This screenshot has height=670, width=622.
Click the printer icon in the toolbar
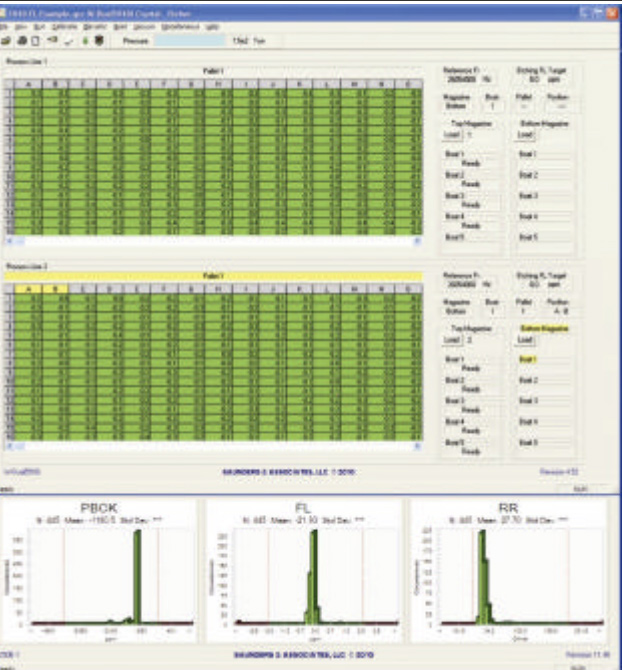coord(22,41)
